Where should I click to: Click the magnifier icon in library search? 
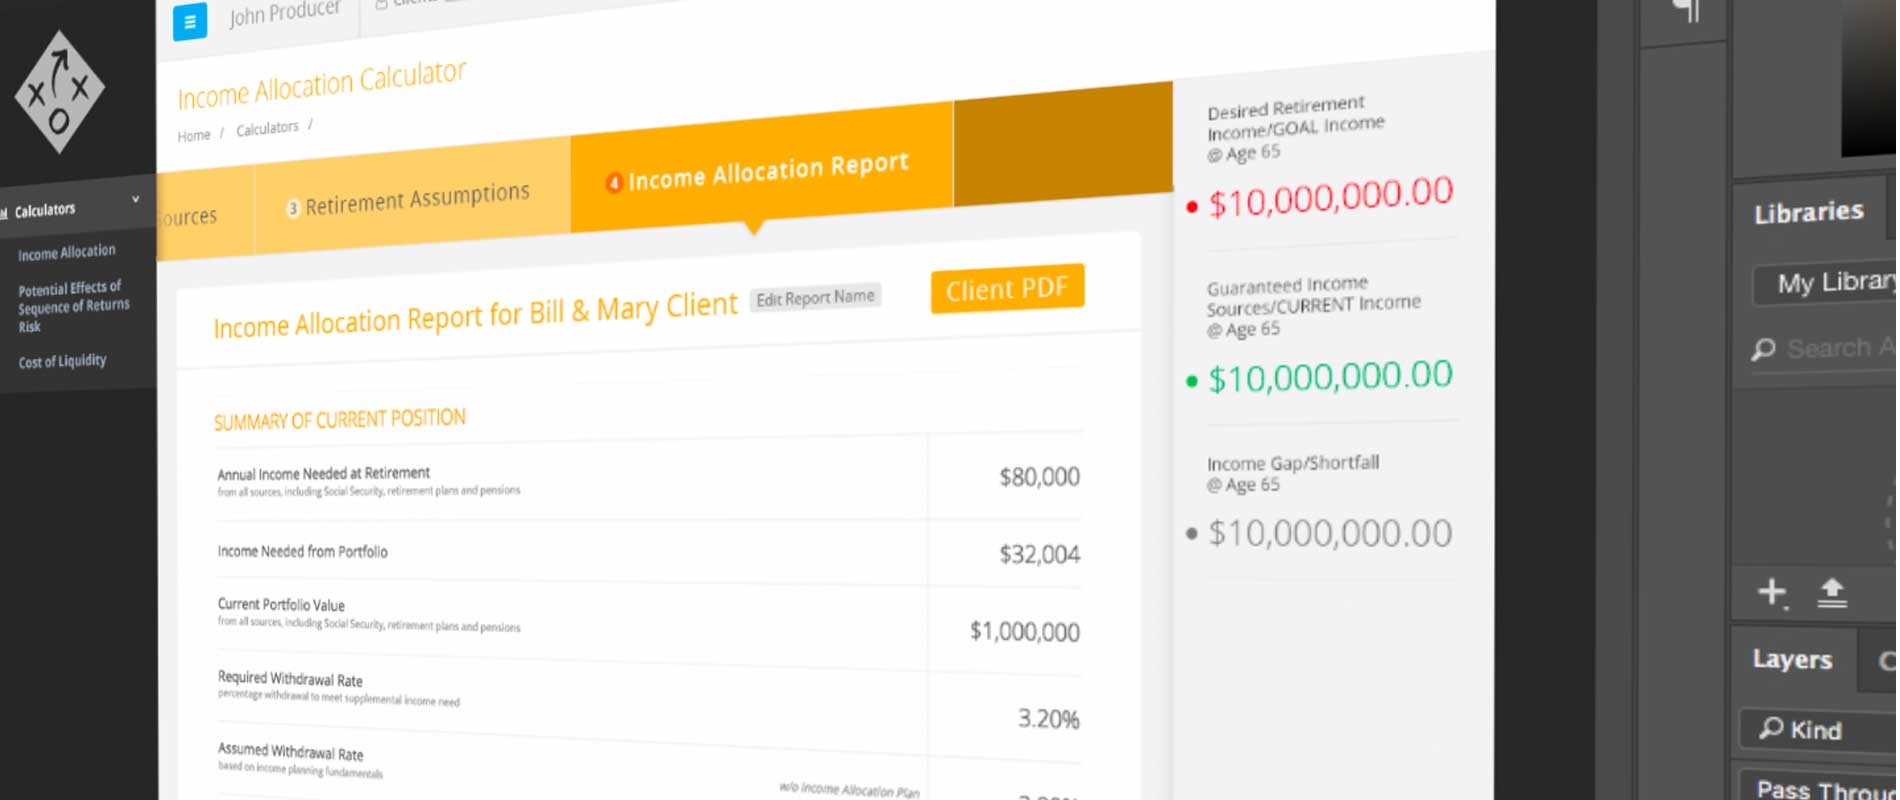point(1763,349)
